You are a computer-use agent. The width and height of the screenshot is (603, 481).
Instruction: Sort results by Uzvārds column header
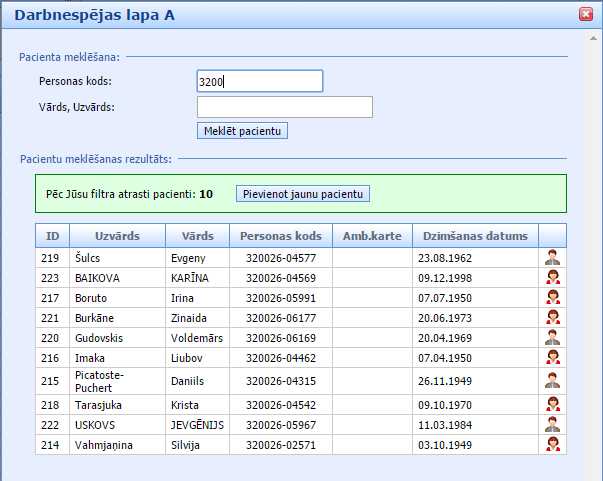(x=116, y=236)
